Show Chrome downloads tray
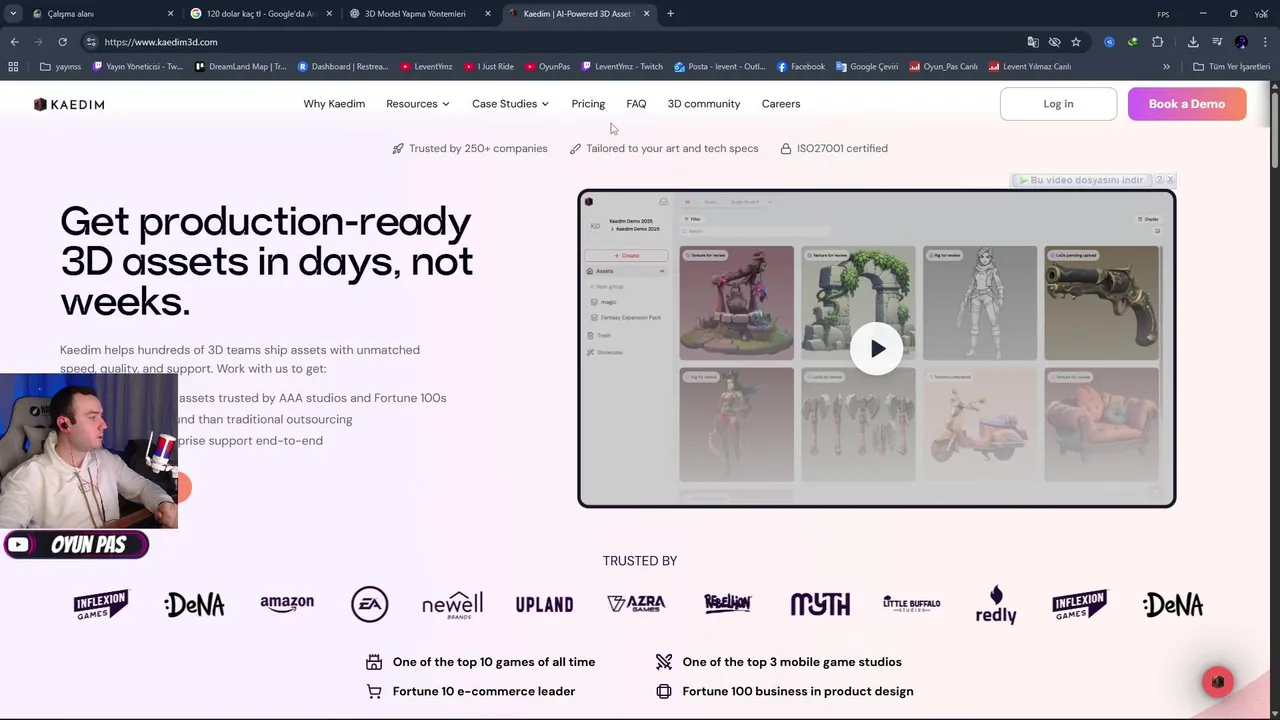The image size is (1280, 720). [1193, 42]
